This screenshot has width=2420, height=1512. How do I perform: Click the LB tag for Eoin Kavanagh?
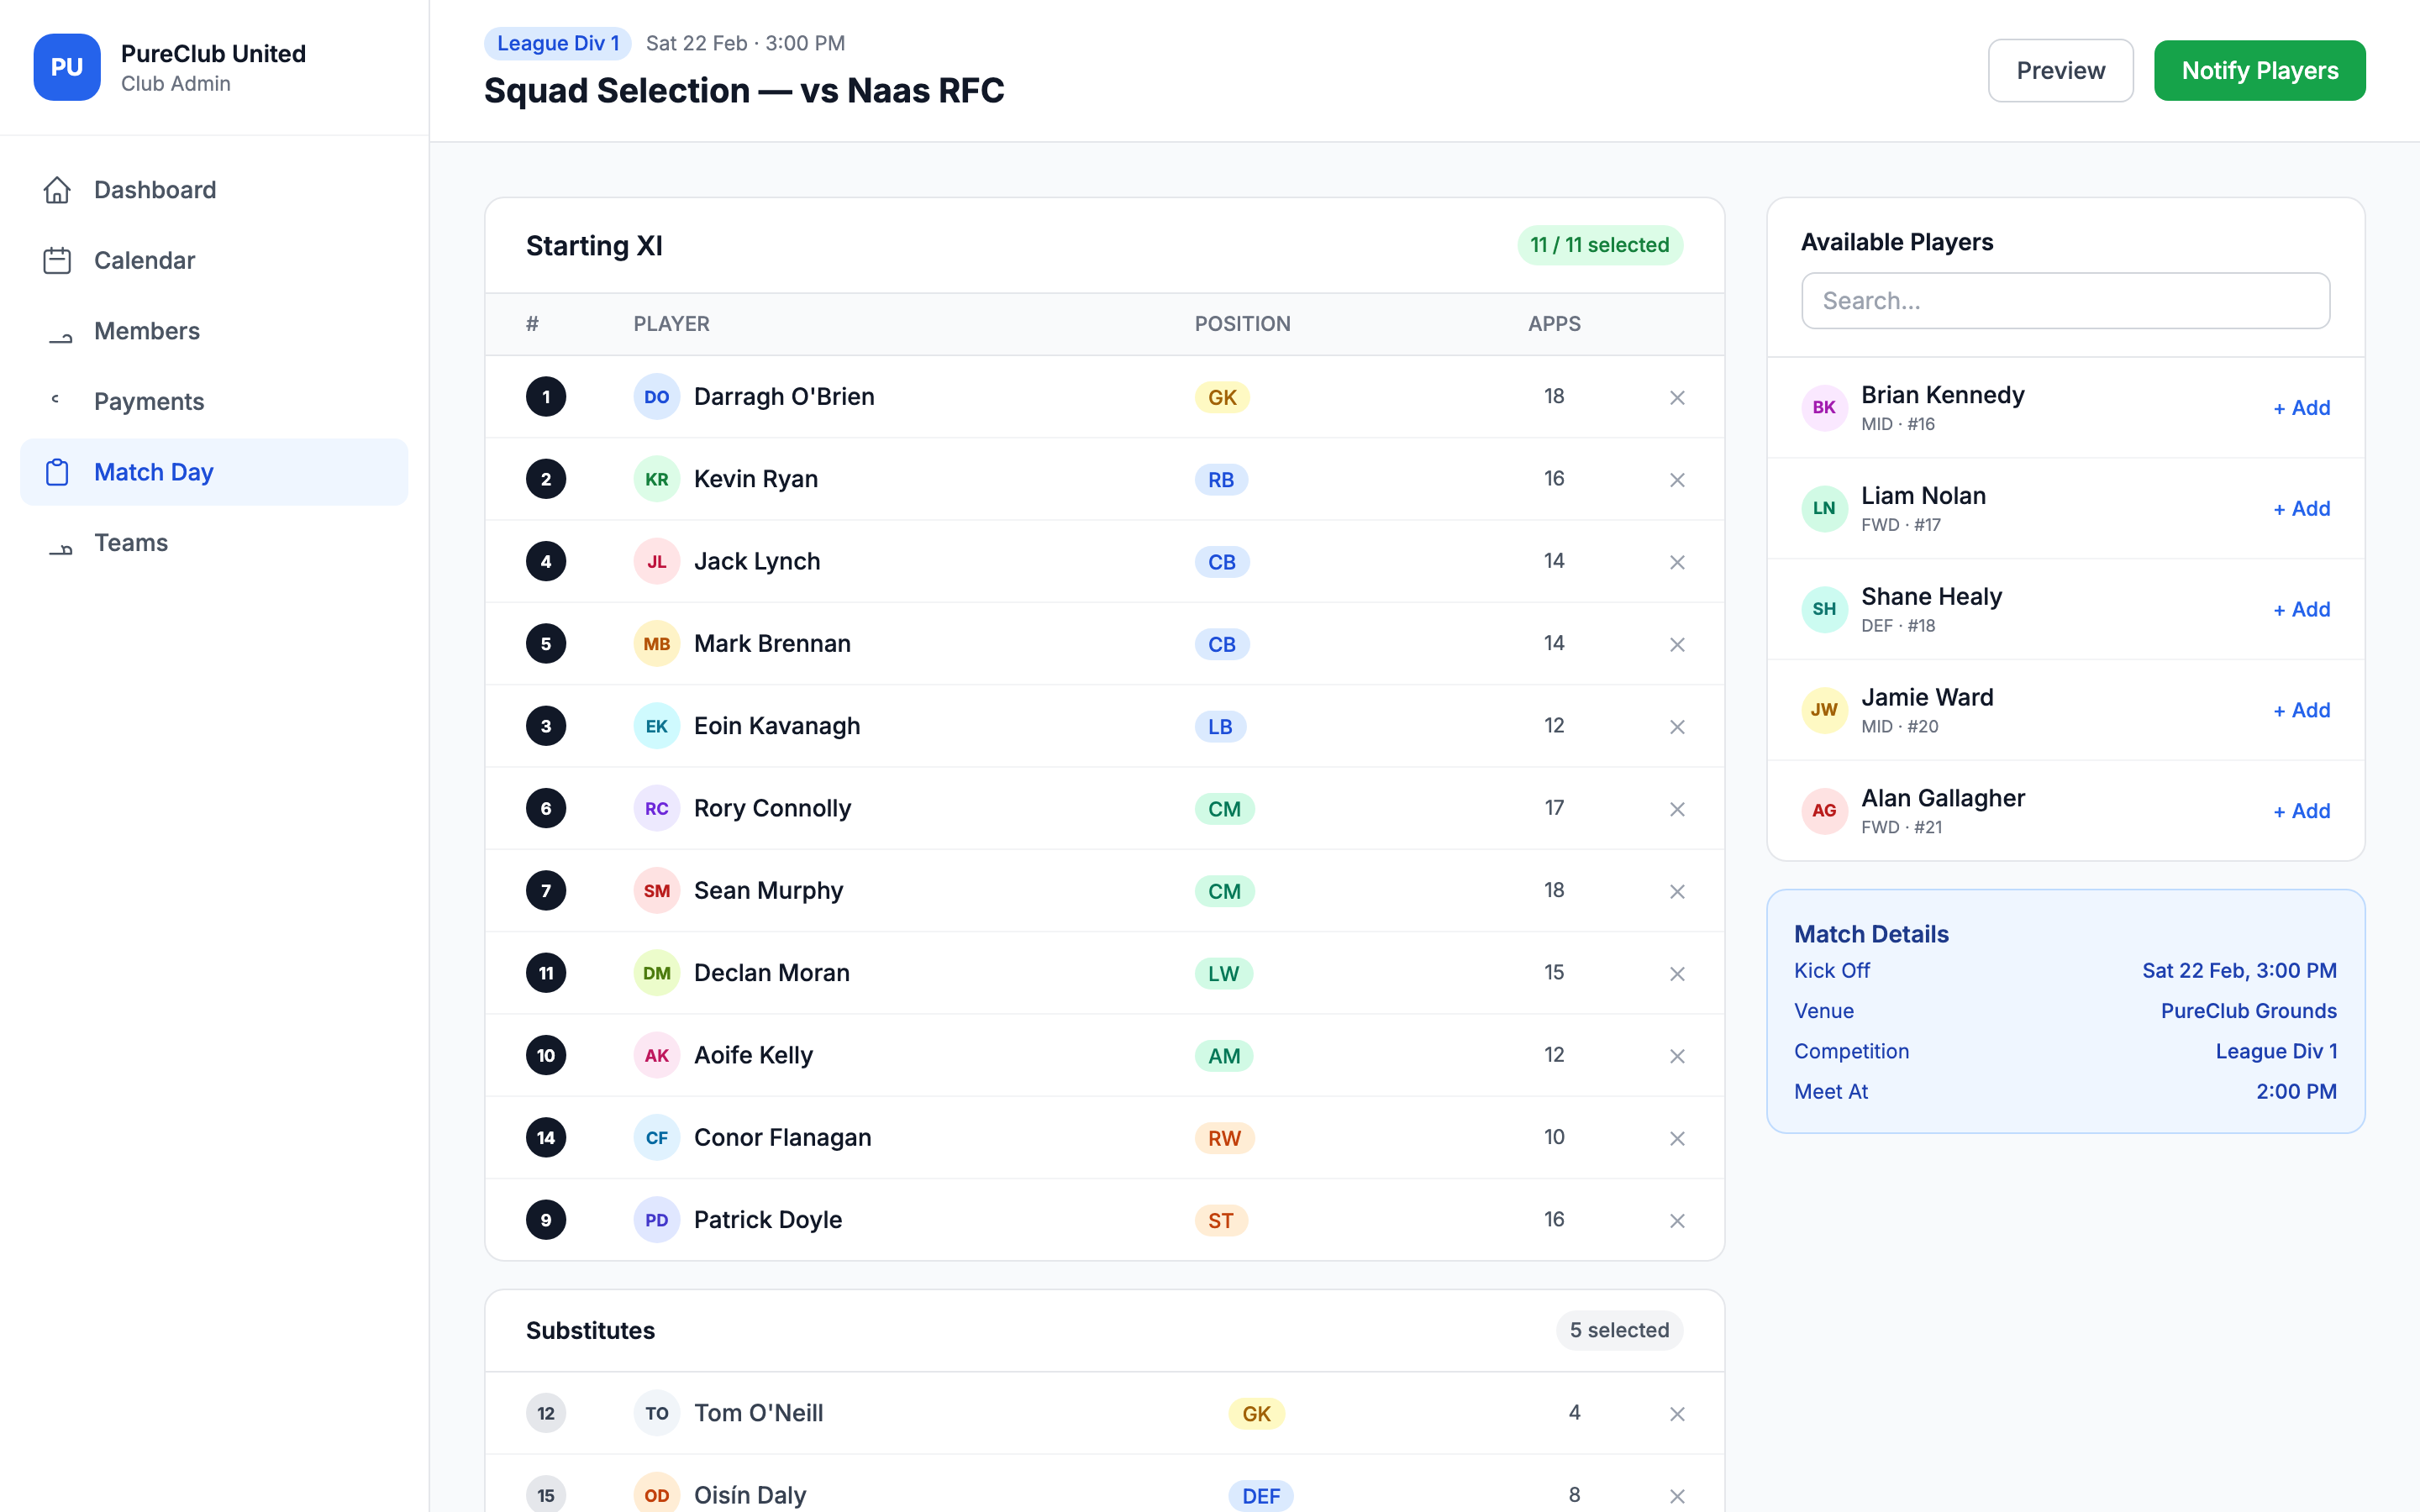(x=1220, y=726)
